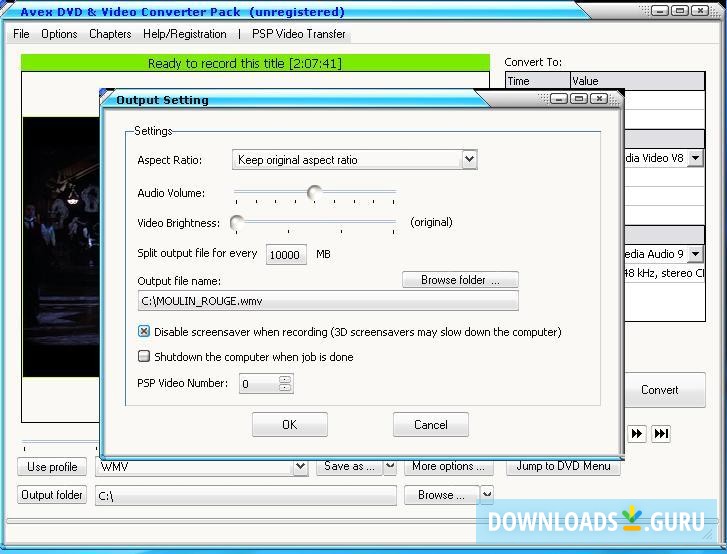This screenshot has height=554, width=727.
Task: Increase the PSP Video Number spinner
Action: [285, 379]
